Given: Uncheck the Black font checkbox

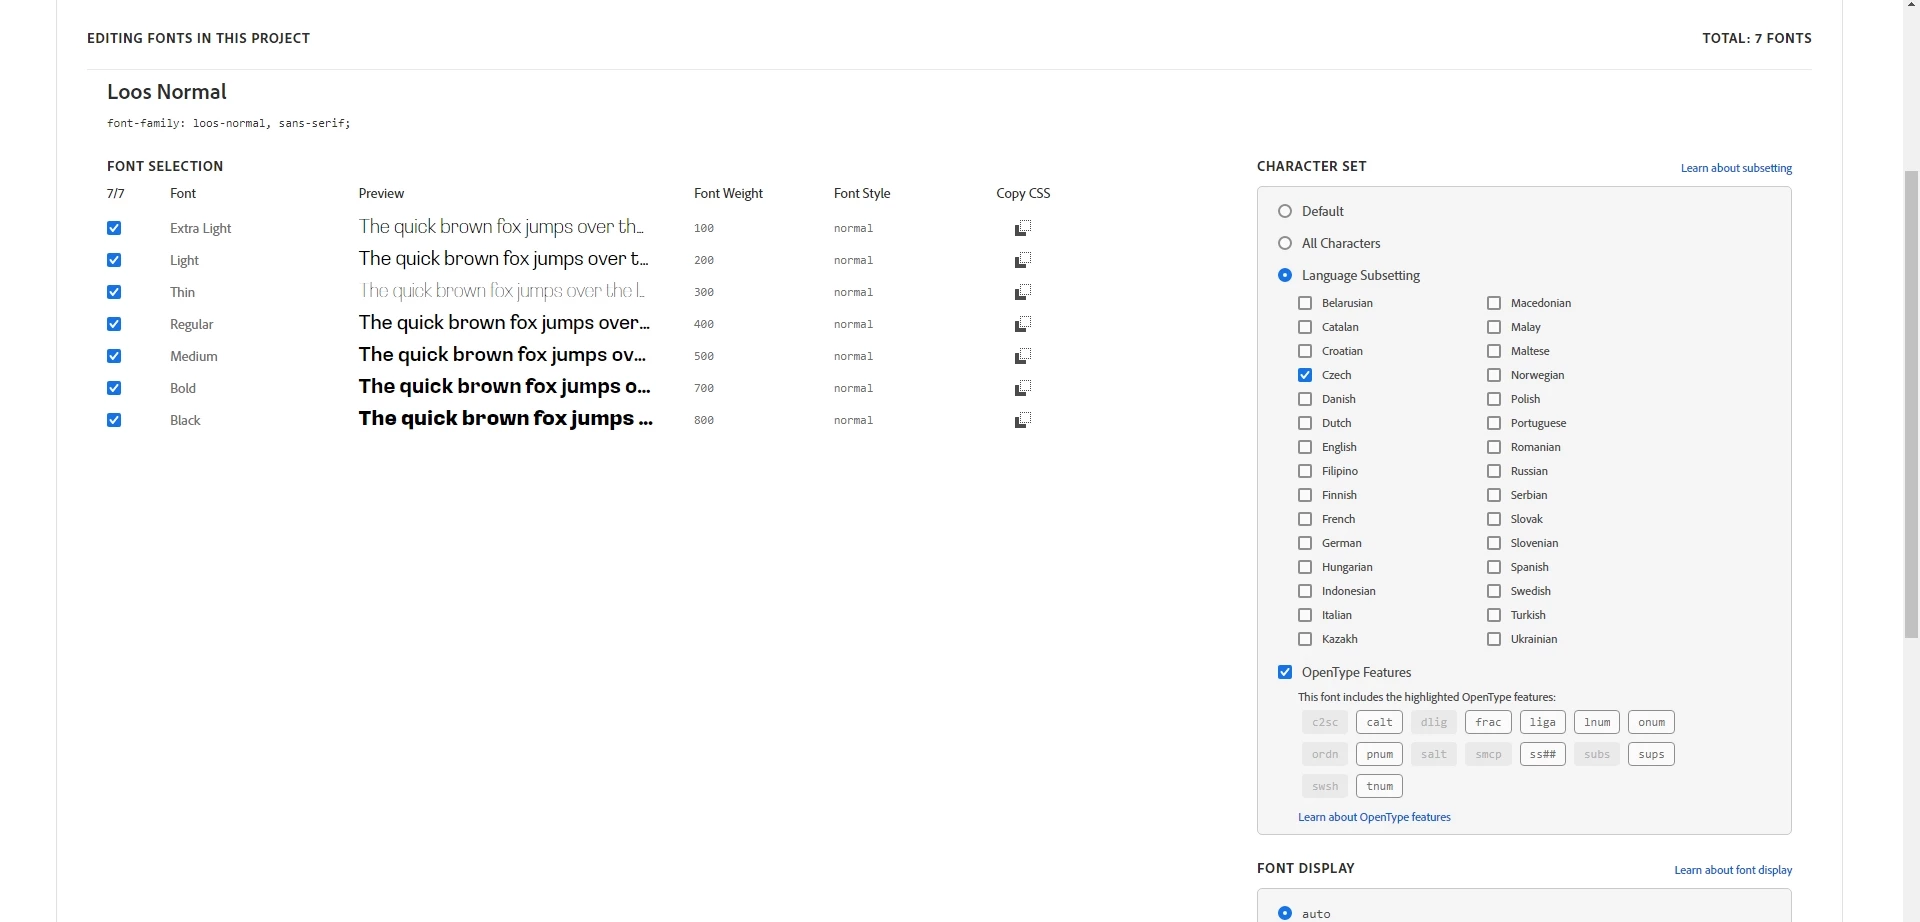Looking at the screenshot, I should point(114,420).
